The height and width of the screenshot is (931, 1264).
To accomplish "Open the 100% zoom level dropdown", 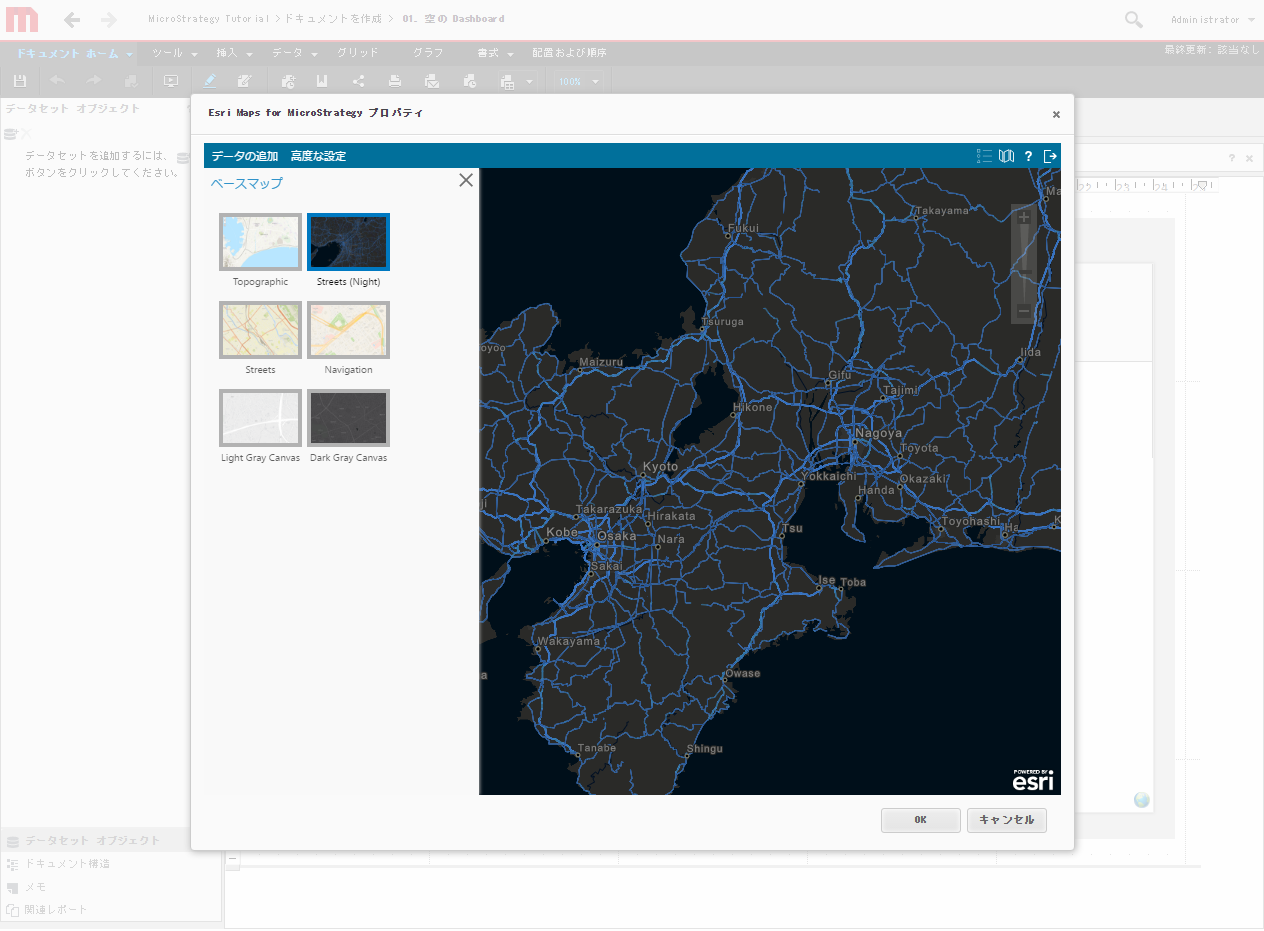I will pos(580,82).
